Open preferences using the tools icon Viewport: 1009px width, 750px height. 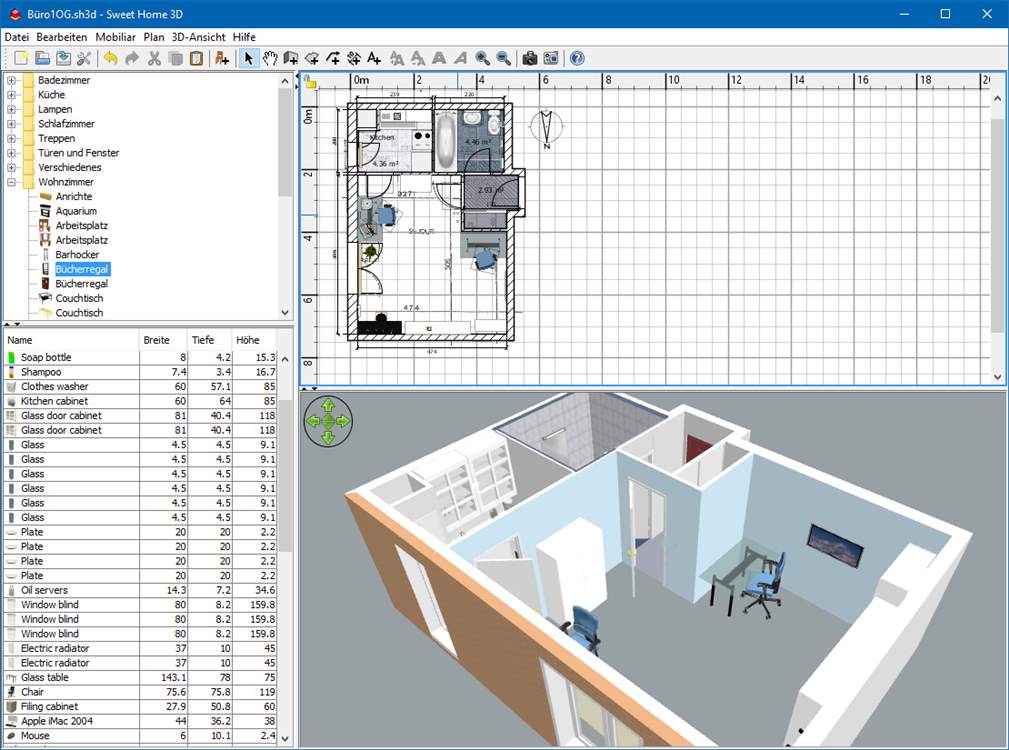coord(84,59)
